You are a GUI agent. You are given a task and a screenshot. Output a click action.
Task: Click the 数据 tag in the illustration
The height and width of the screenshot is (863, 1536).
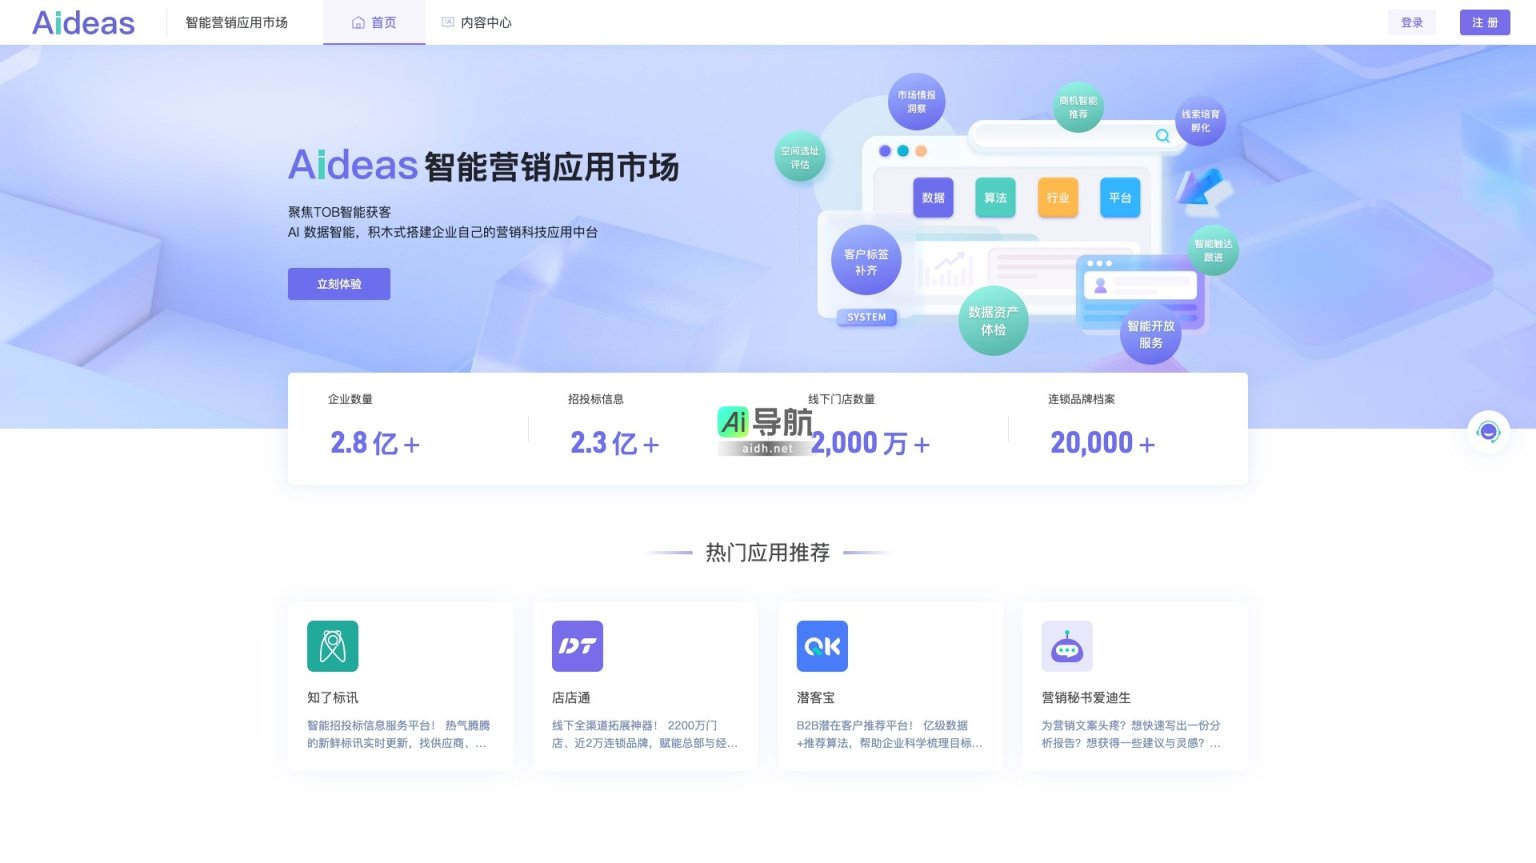932,197
